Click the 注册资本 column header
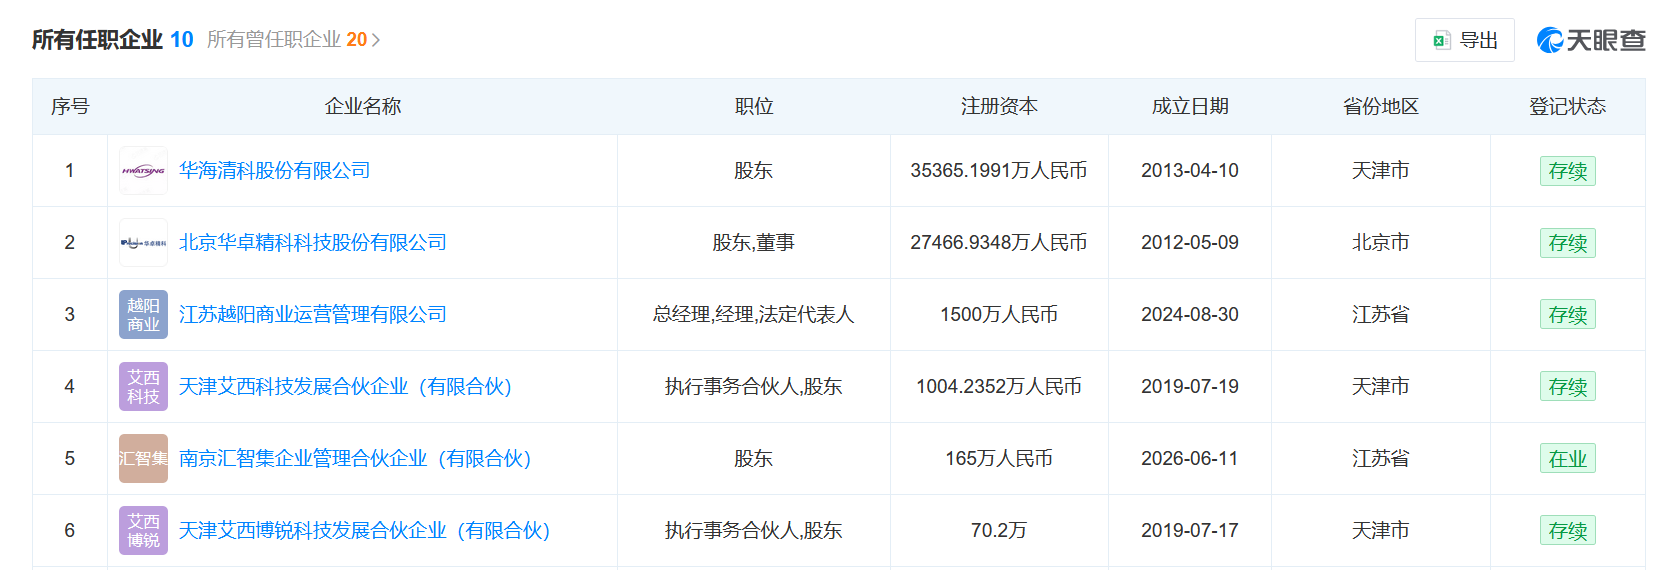 click(x=999, y=106)
